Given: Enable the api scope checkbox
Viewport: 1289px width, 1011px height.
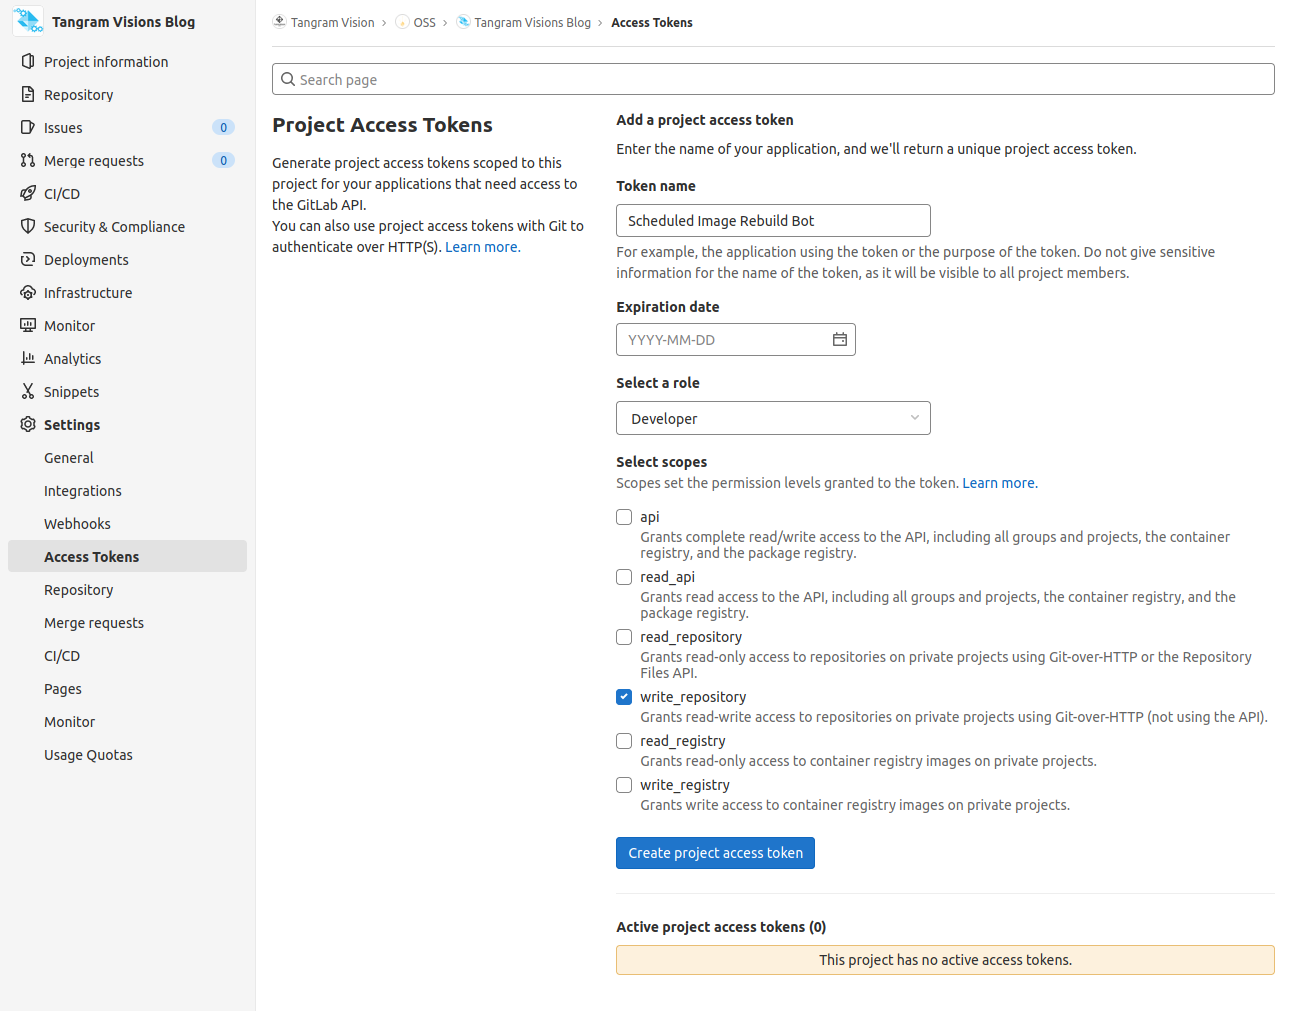Looking at the screenshot, I should pyautogui.click(x=623, y=517).
